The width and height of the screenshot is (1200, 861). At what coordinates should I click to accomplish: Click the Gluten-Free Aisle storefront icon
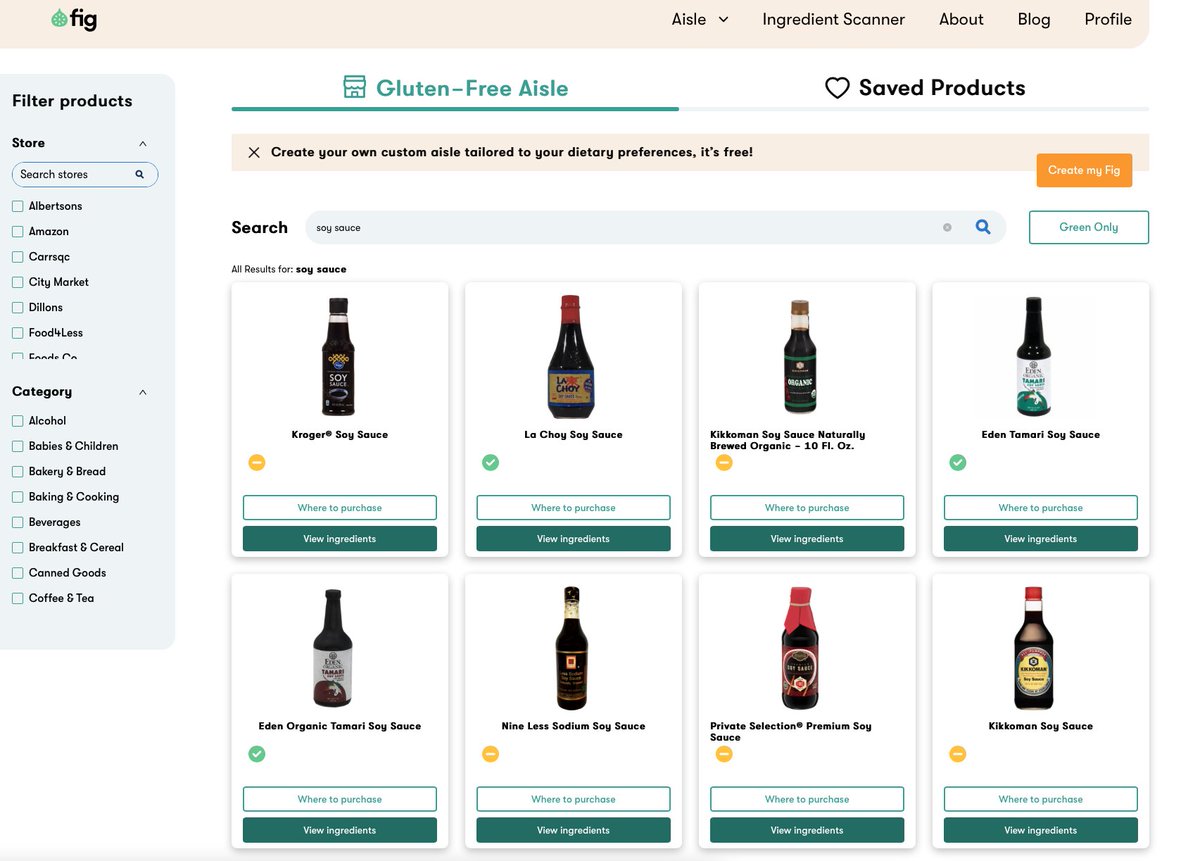point(354,87)
